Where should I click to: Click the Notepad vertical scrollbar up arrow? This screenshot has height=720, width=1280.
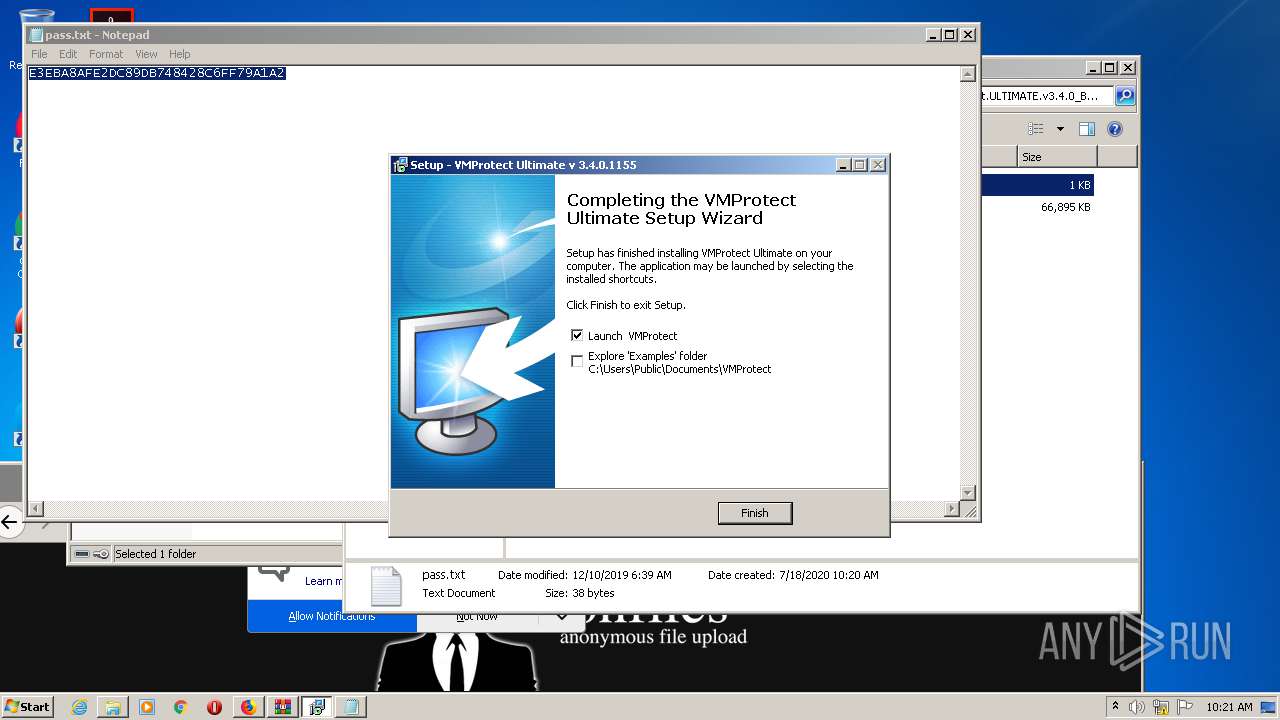(x=967, y=74)
